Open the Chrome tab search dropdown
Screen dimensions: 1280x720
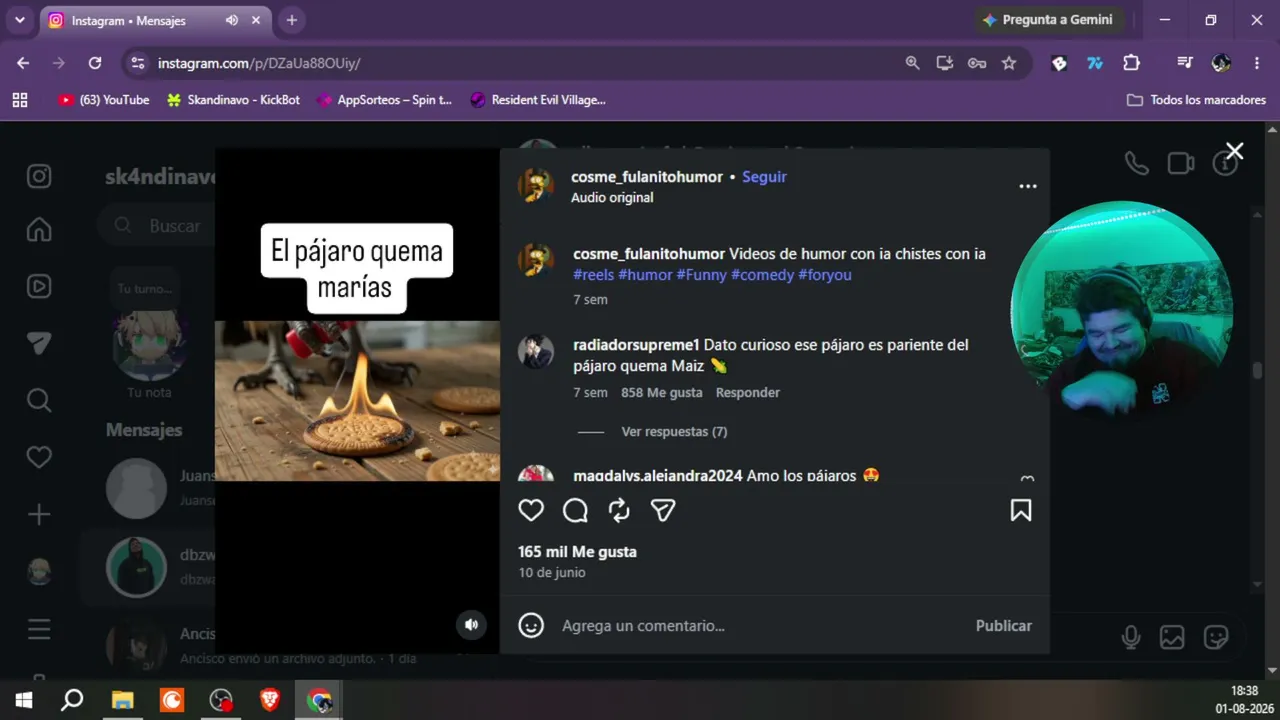[x=19, y=20]
